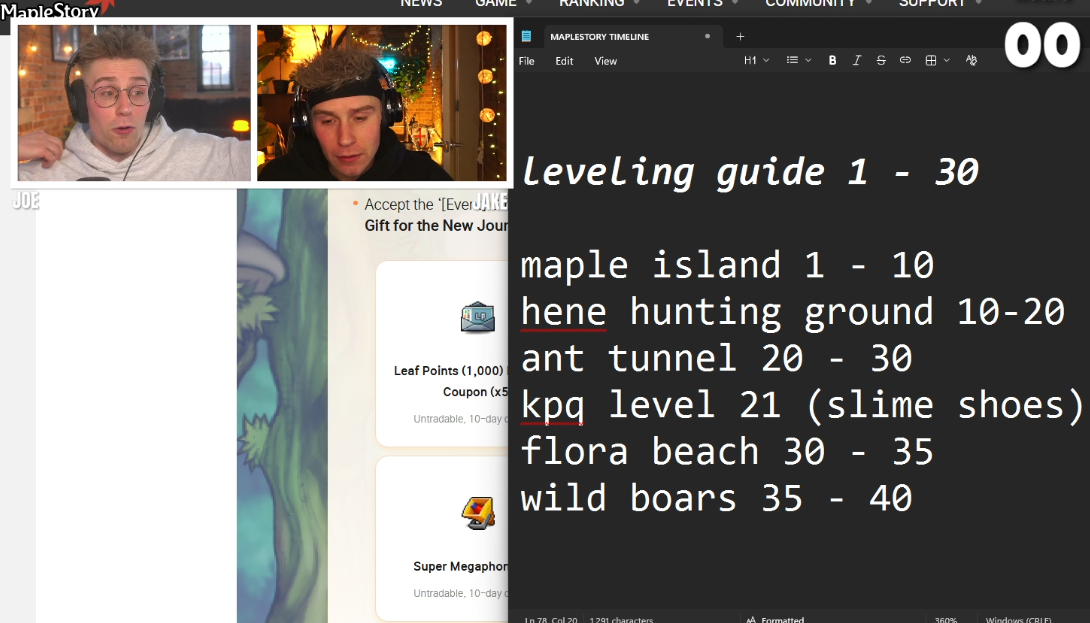The image size is (1090, 623).
Task: Click the 'Super Megaphon' reward label
Action: [460, 567]
